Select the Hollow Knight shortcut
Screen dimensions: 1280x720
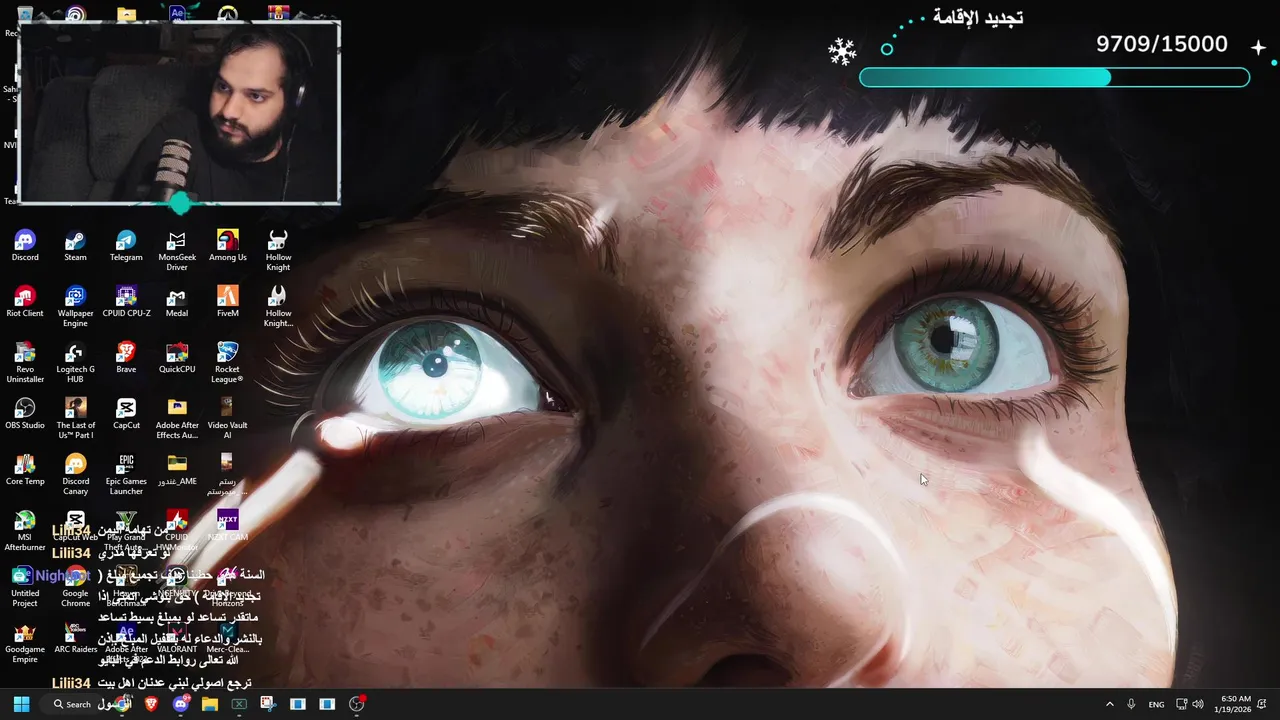(x=278, y=251)
